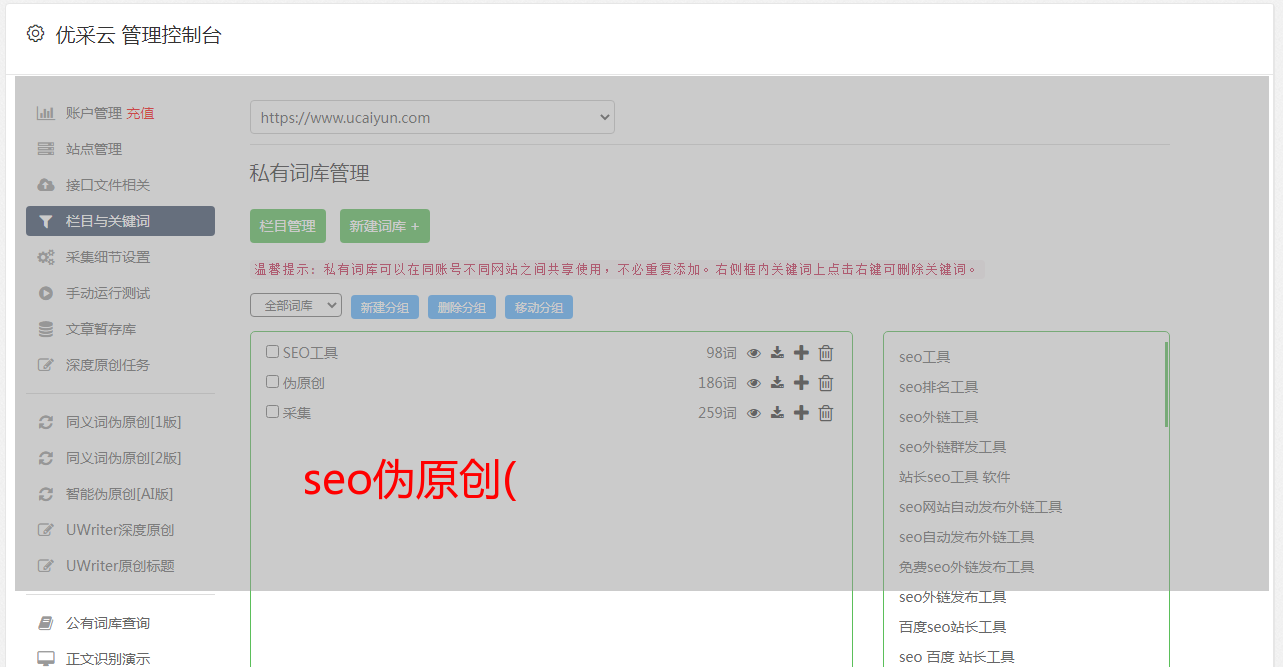This screenshot has width=1283, height=667.
Task: Check the 伪原创 library checkbox
Action: (272, 382)
